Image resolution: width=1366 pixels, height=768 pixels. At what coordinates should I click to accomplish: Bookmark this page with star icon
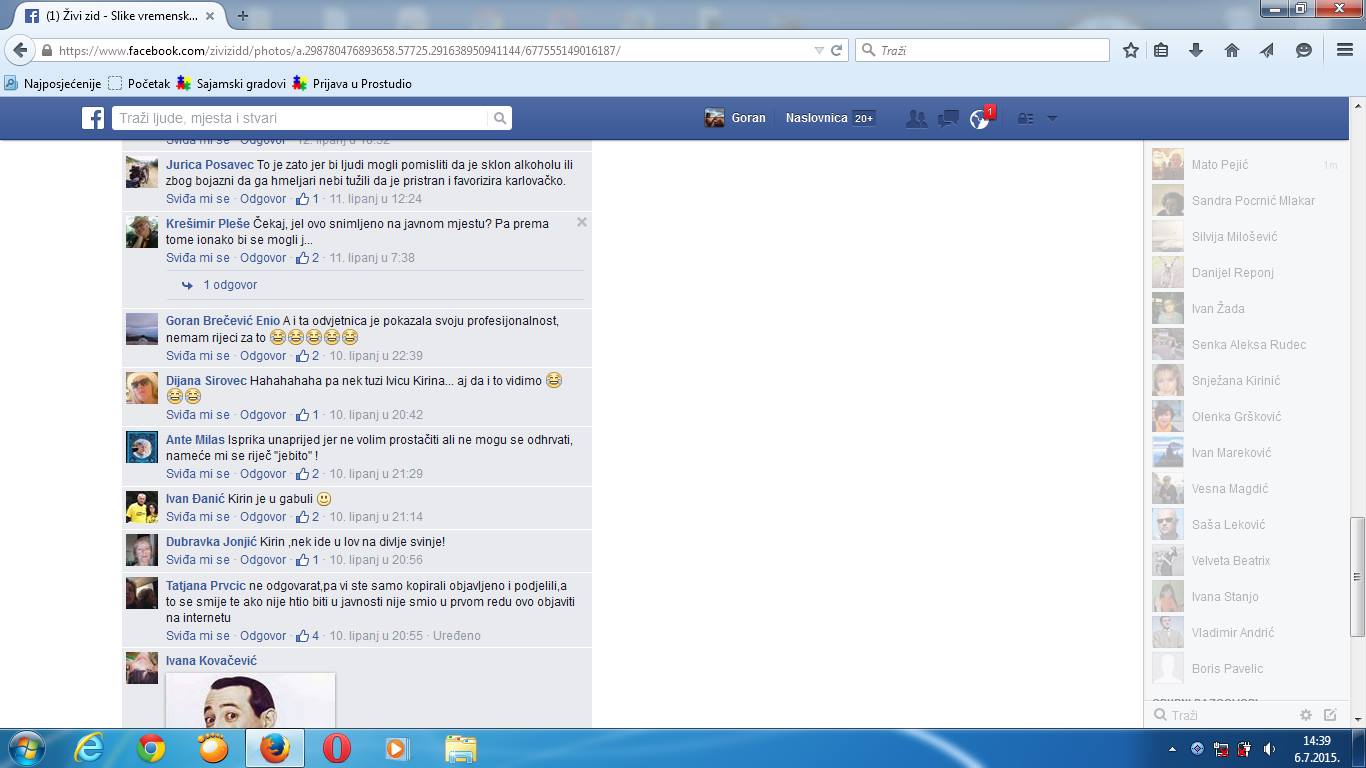1131,50
